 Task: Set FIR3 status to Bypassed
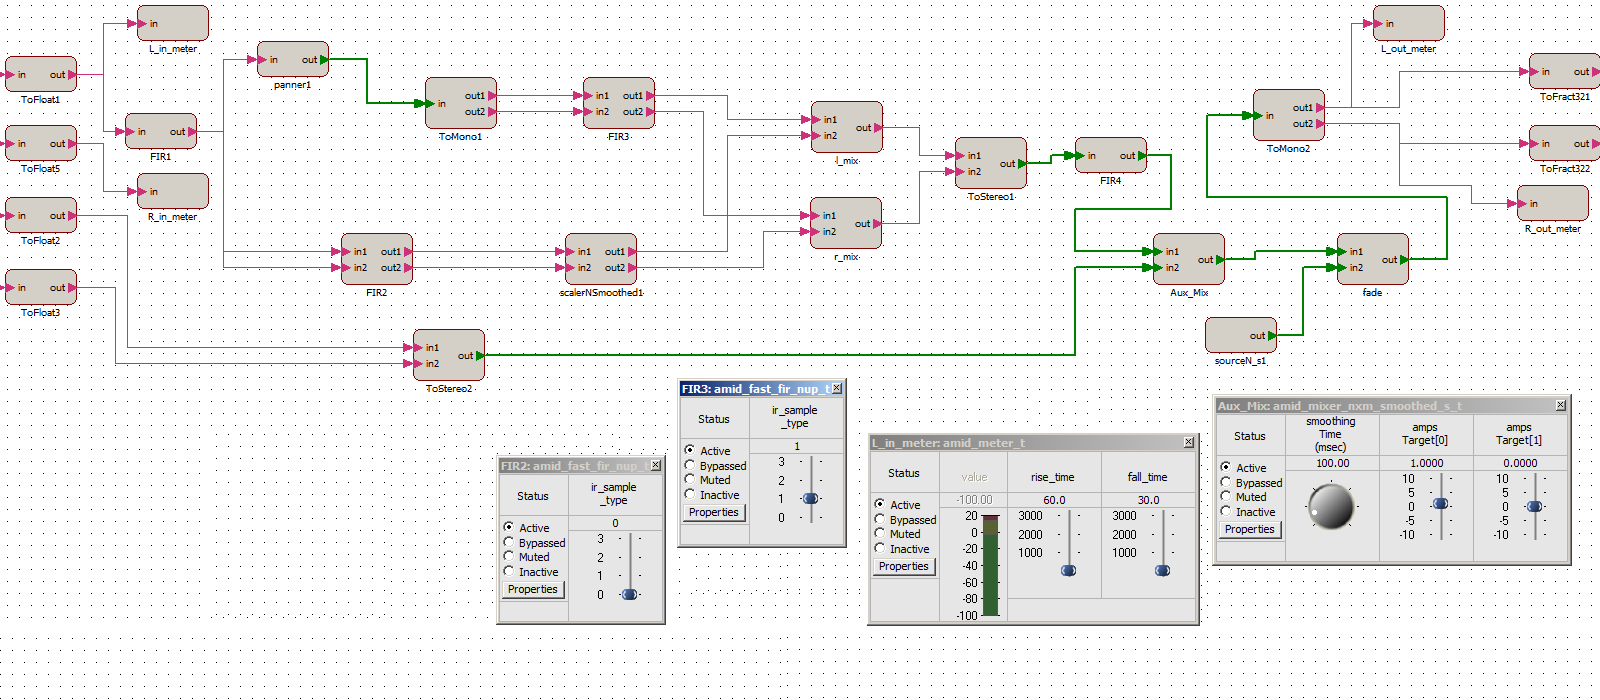tap(689, 466)
